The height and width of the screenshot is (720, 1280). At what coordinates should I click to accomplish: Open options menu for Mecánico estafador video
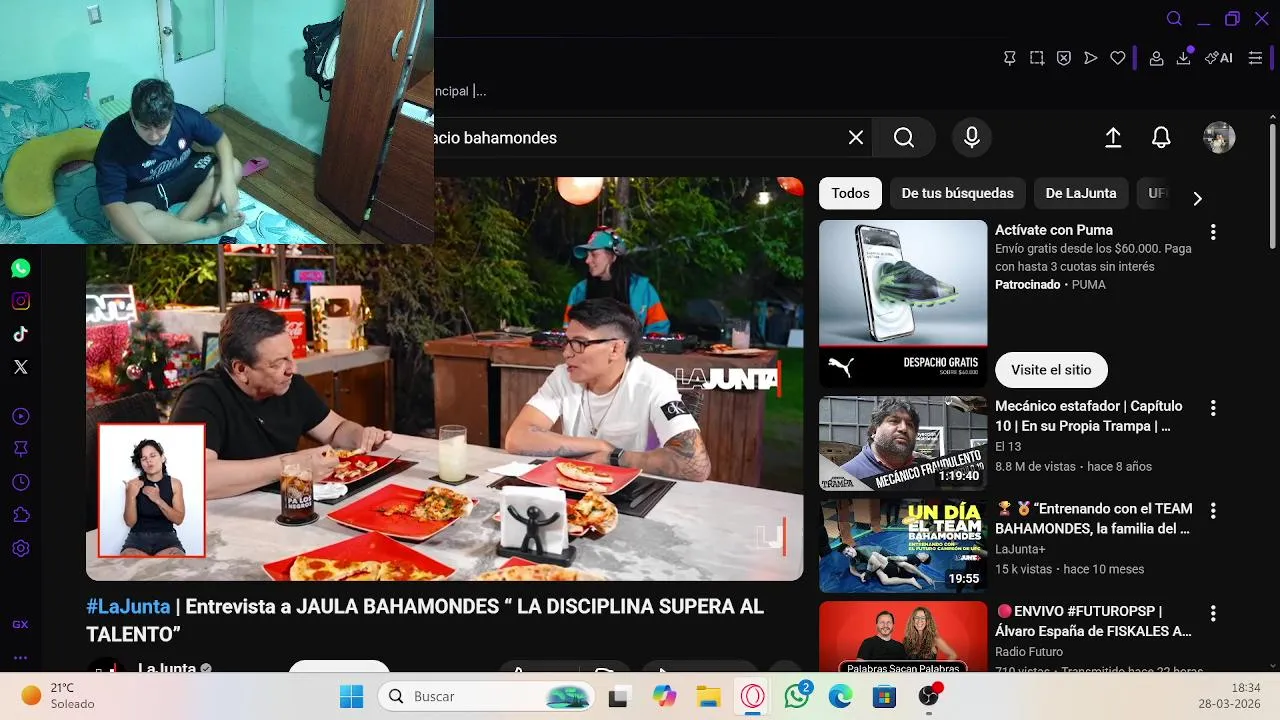click(x=1213, y=408)
